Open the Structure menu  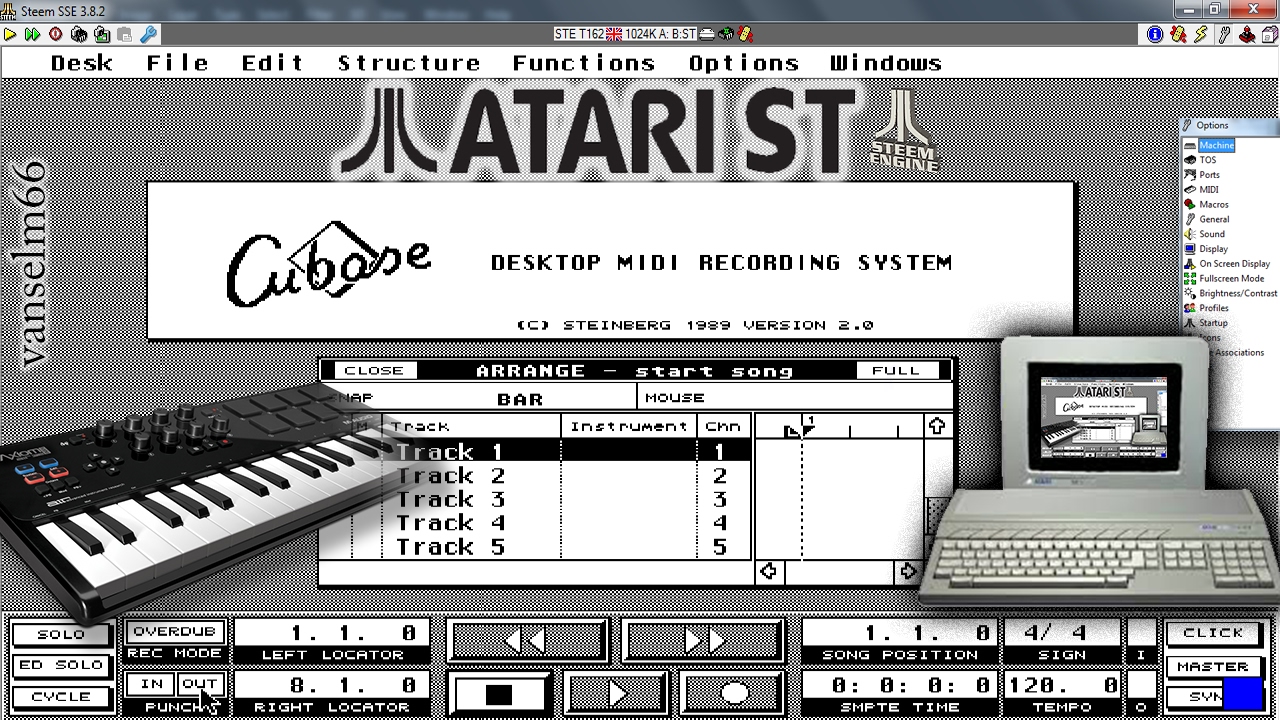pyautogui.click(x=409, y=63)
